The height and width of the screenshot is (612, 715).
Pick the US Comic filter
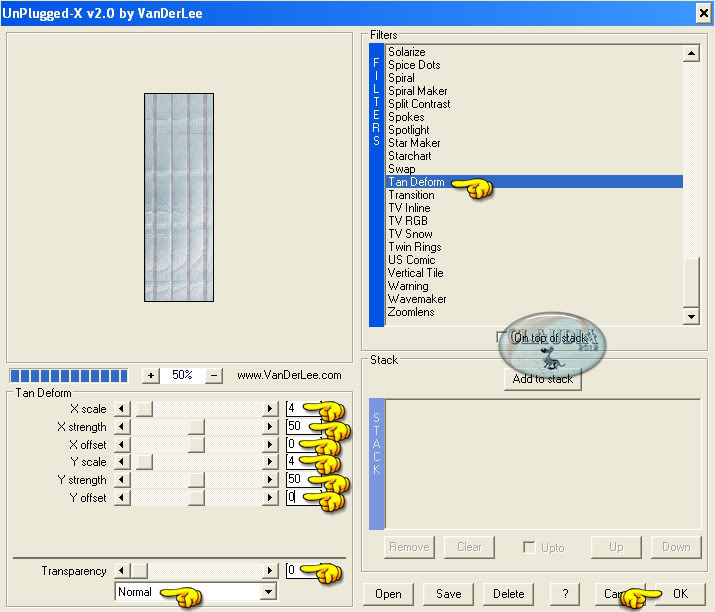(x=411, y=260)
